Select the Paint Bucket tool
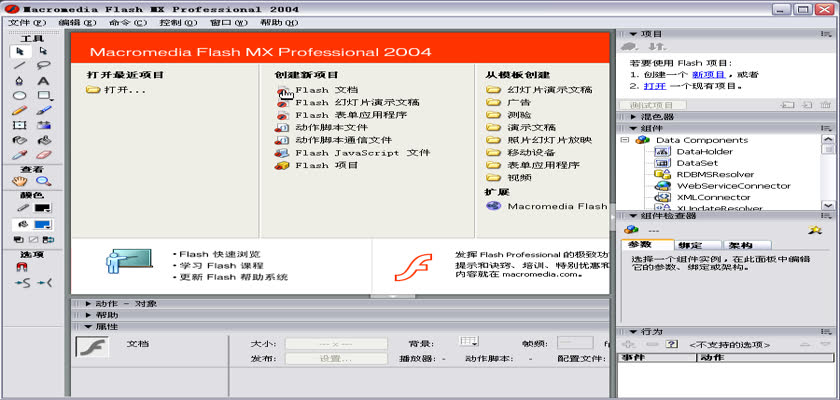The height and width of the screenshot is (400, 840). coord(43,140)
